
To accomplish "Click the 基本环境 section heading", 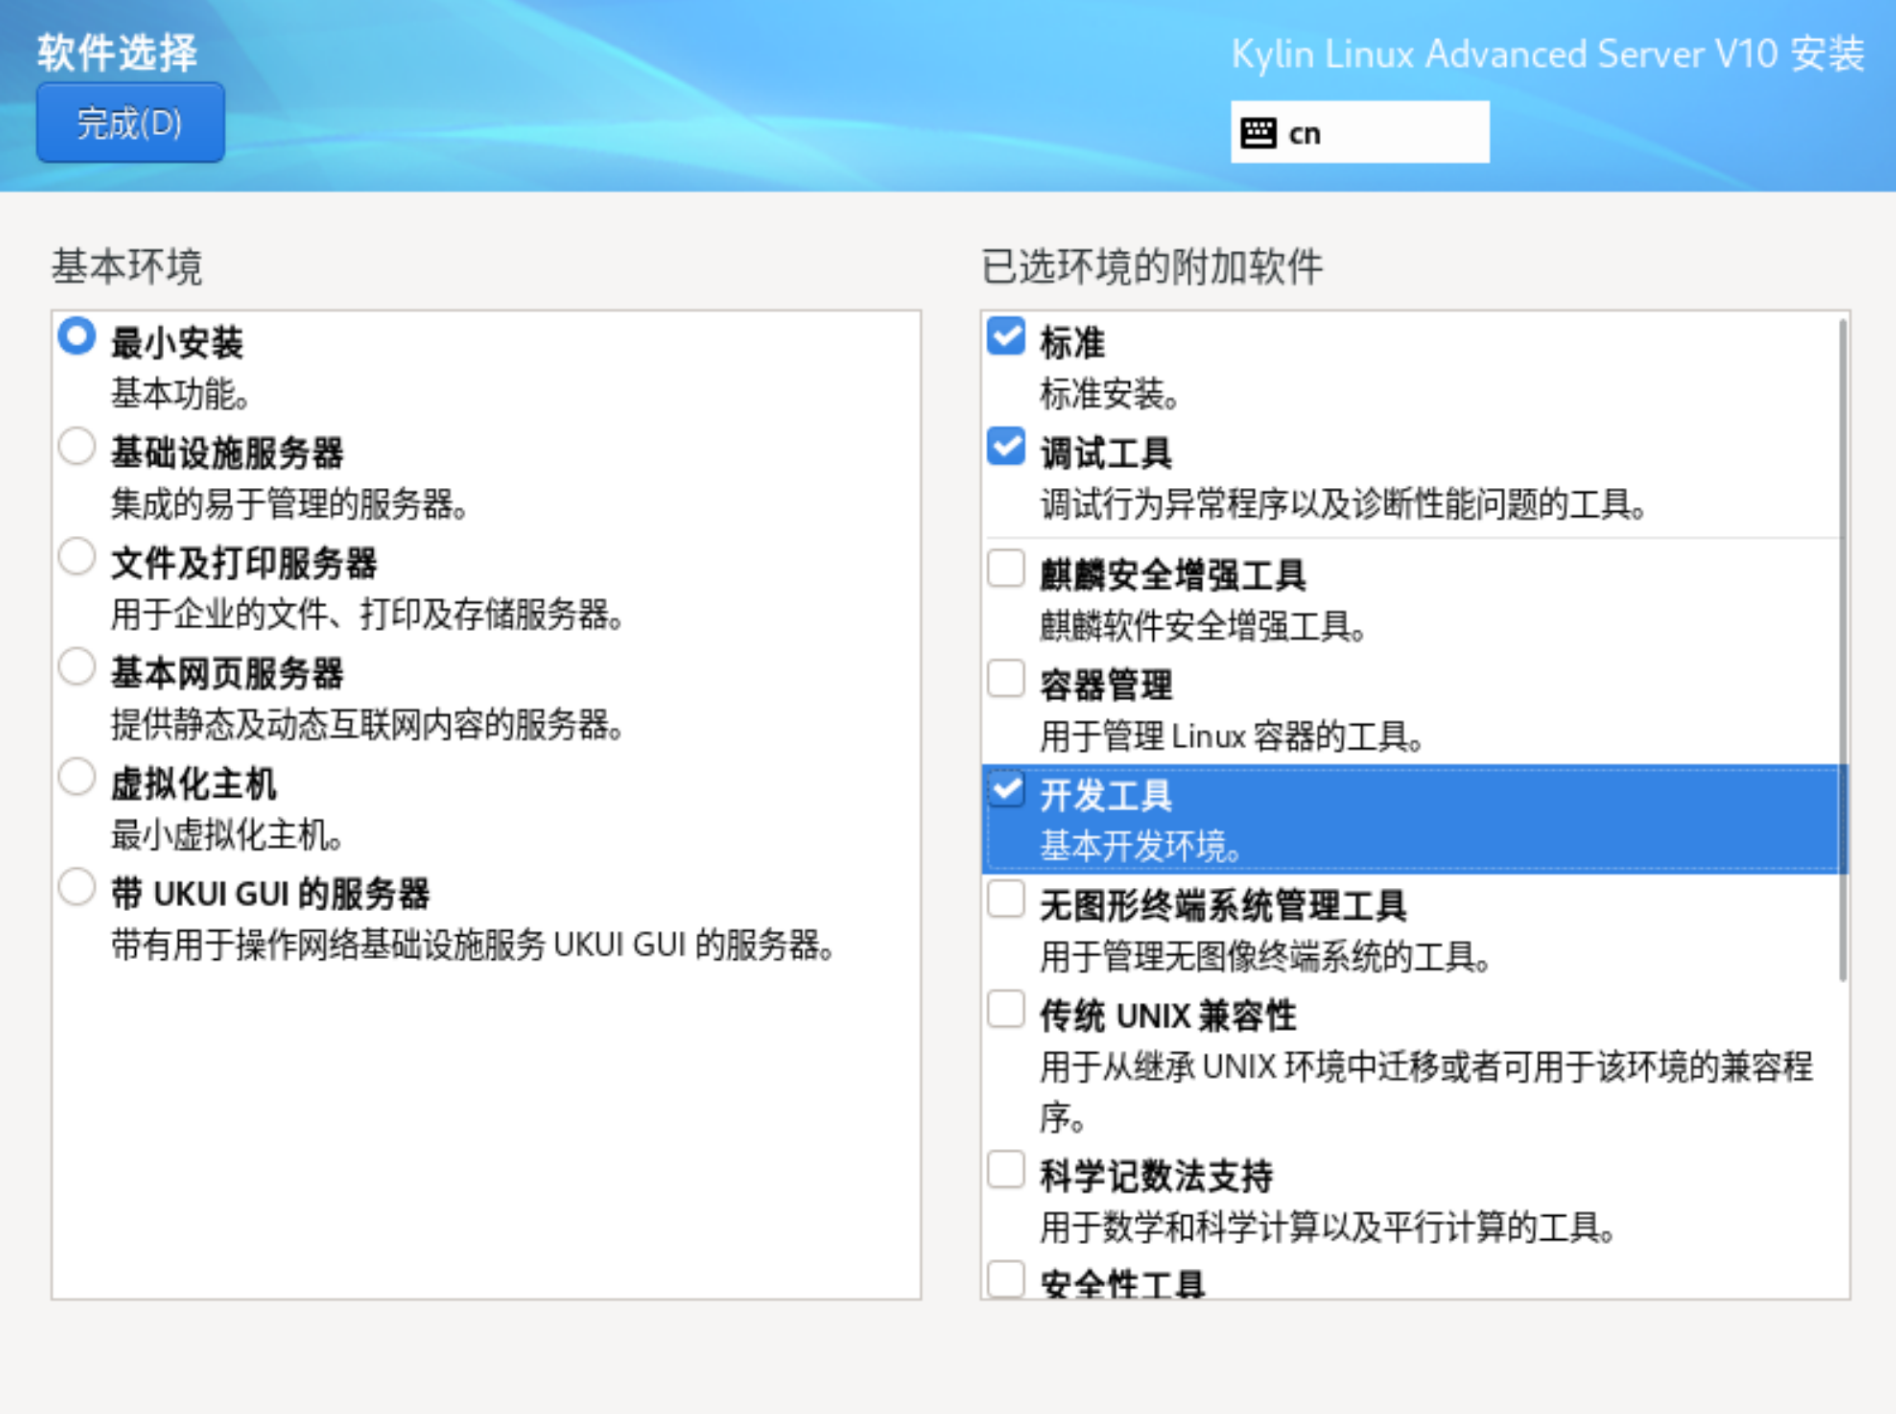I will pos(127,267).
